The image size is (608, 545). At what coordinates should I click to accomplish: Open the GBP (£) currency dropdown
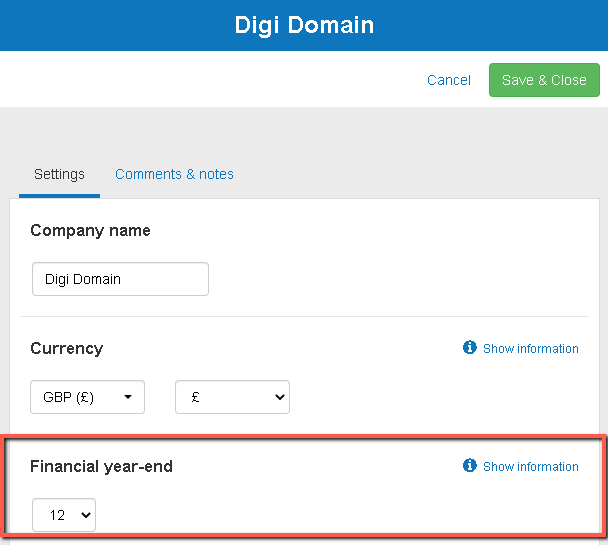click(87, 397)
